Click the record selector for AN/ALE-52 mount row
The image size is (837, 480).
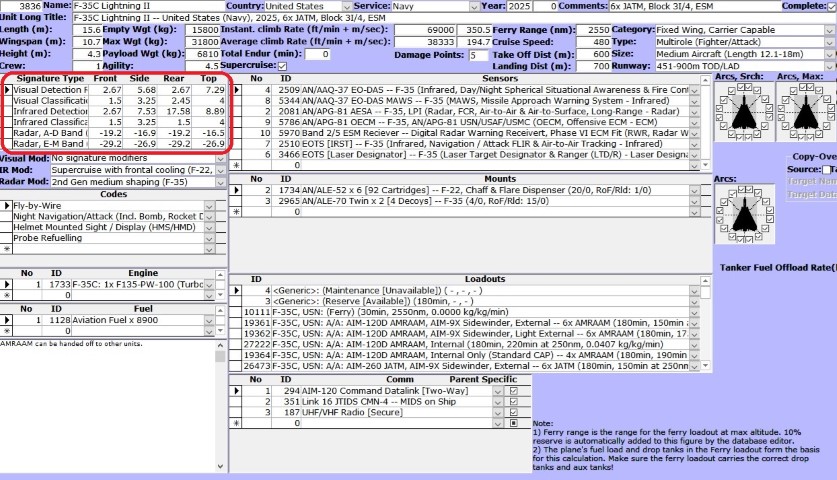point(236,190)
